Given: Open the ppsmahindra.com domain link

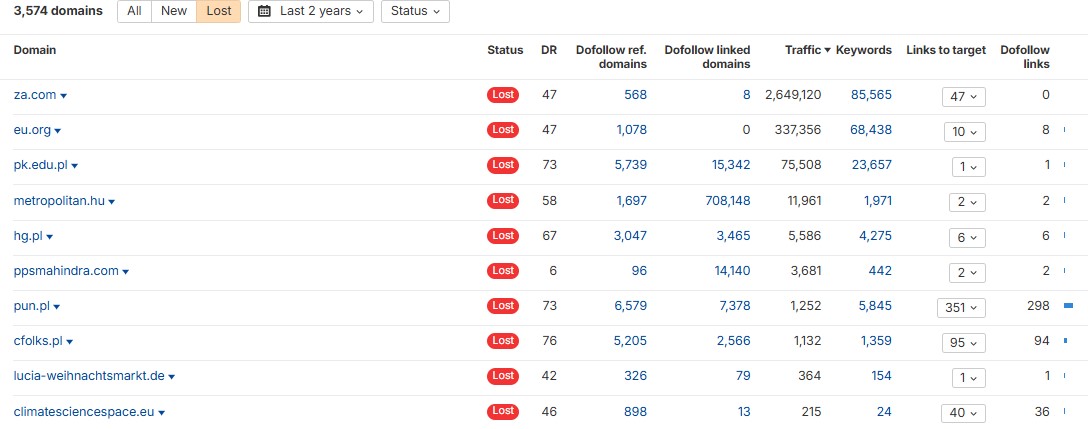Looking at the screenshot, I should click(66, 271).
